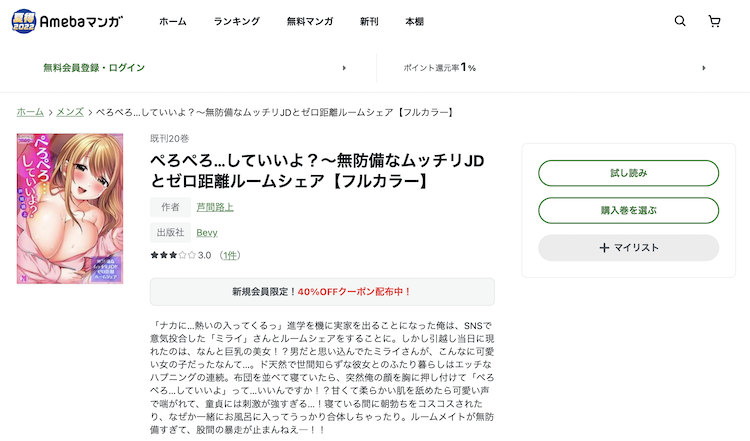Click 無料会員登録・ログイン link
Image resolution: width=750 pixels, height=441 pixels.
pos(94,68)
